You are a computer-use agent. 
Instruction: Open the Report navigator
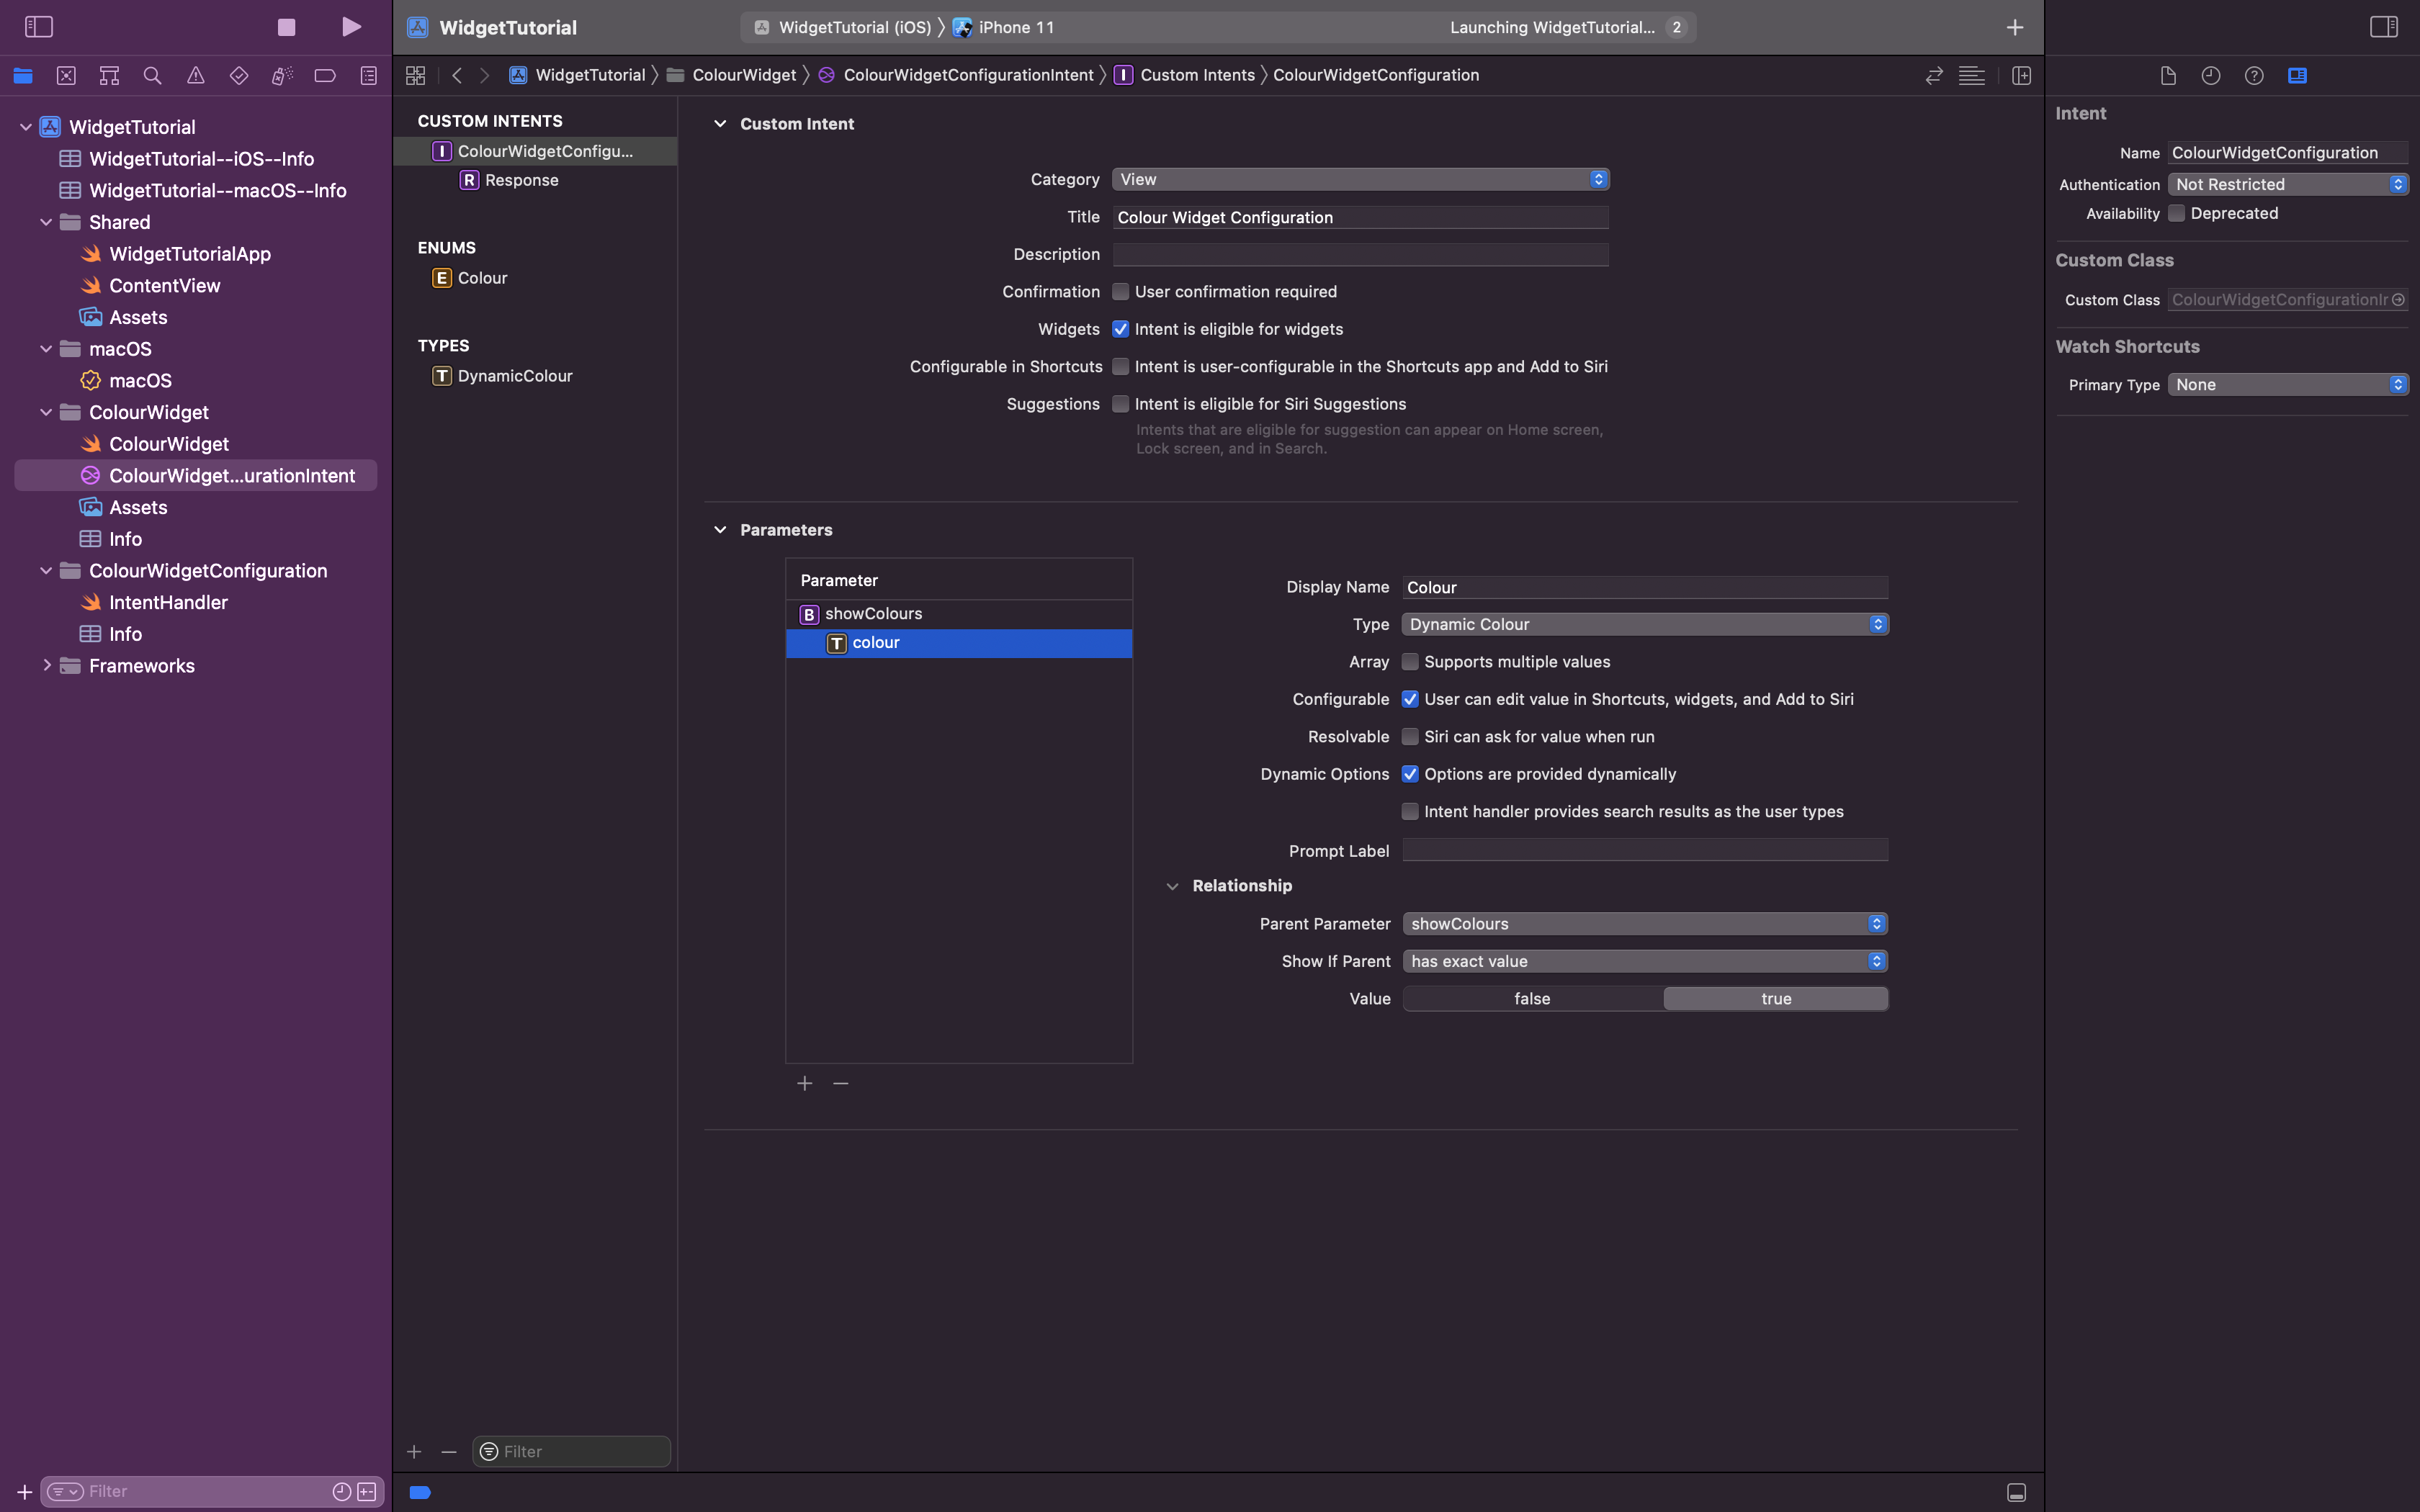pos(368,75)
